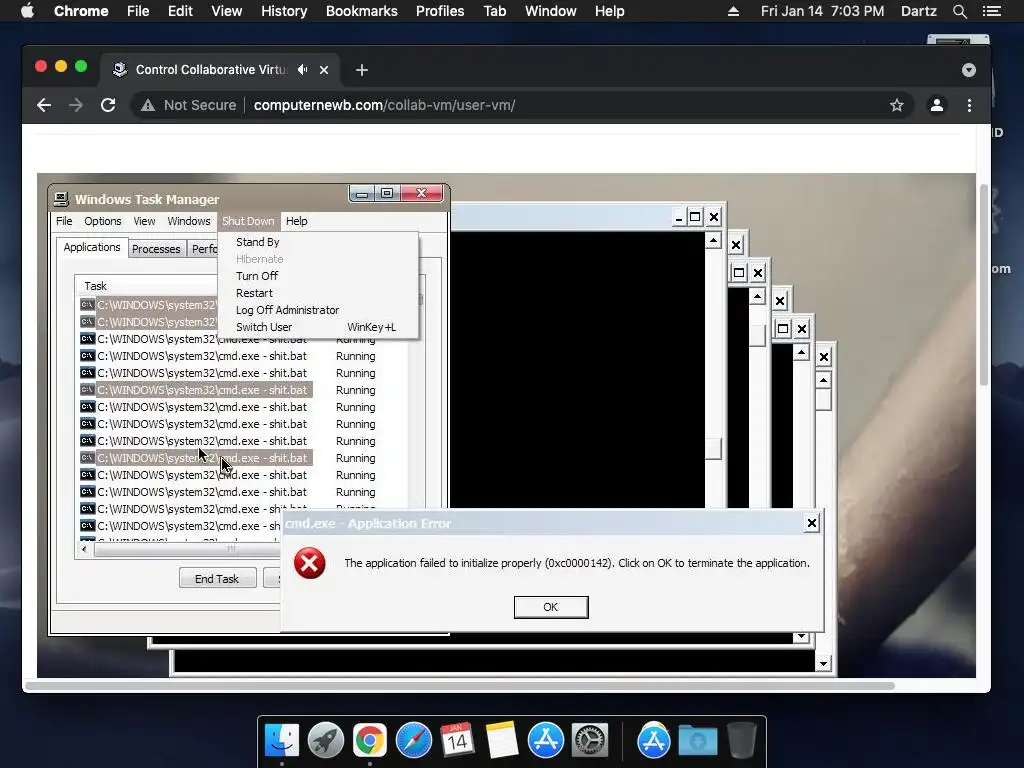1024x768 pixels.
Task: Open the Chrome menu in macOS menu bar
Action: pyautogui.click(x=81, y=11)
